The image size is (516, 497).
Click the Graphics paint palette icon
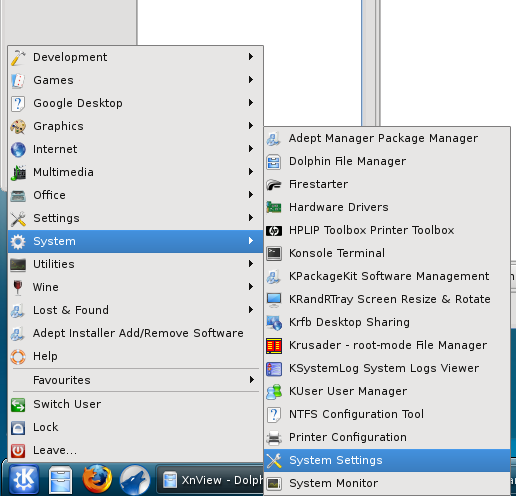[x=18, y=126]
